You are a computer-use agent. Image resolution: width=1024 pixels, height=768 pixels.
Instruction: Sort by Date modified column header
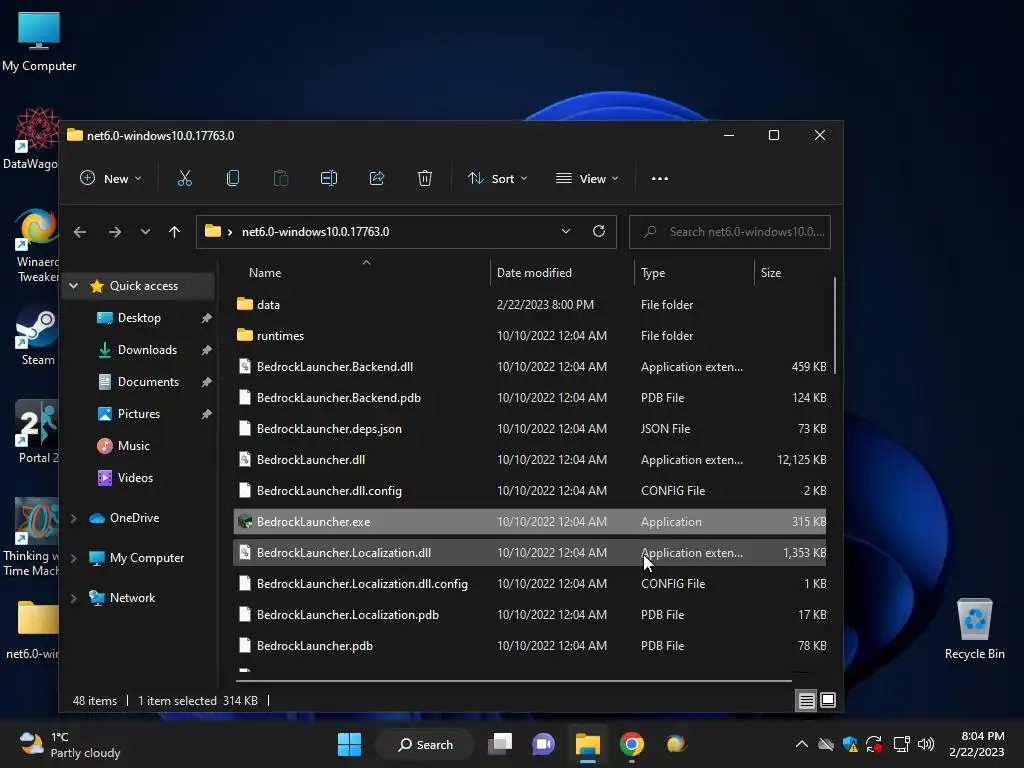pyautogui.click(x=534, y=273)
